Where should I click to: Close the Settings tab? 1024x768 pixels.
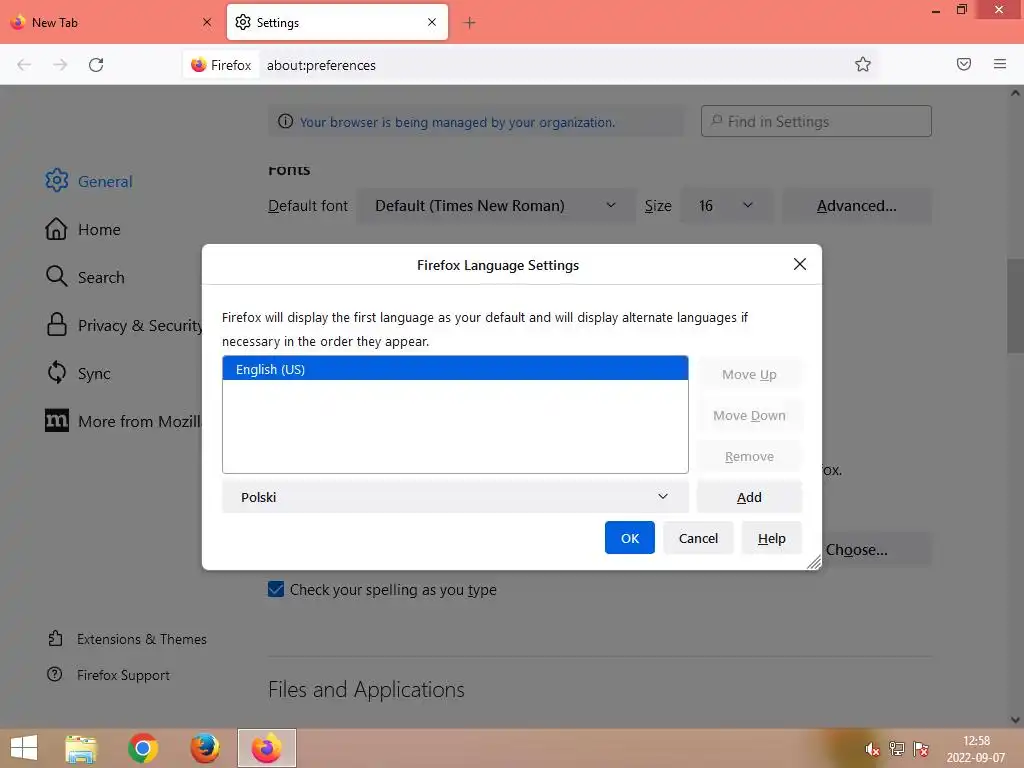pyautogui.click(x=432, y=22)
